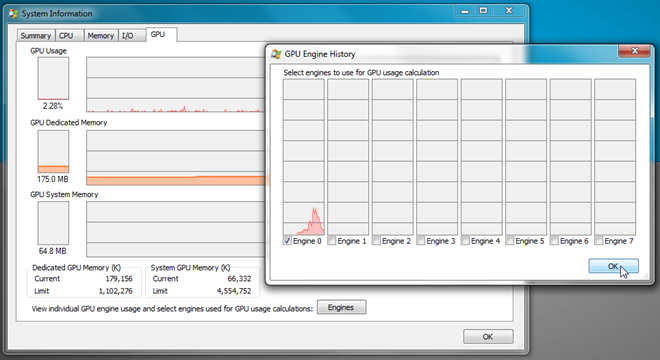Toggle the Engine 4 checkbox
This screenshot has height=360, width=660.
pyautogui.click(x=465, y=241)
